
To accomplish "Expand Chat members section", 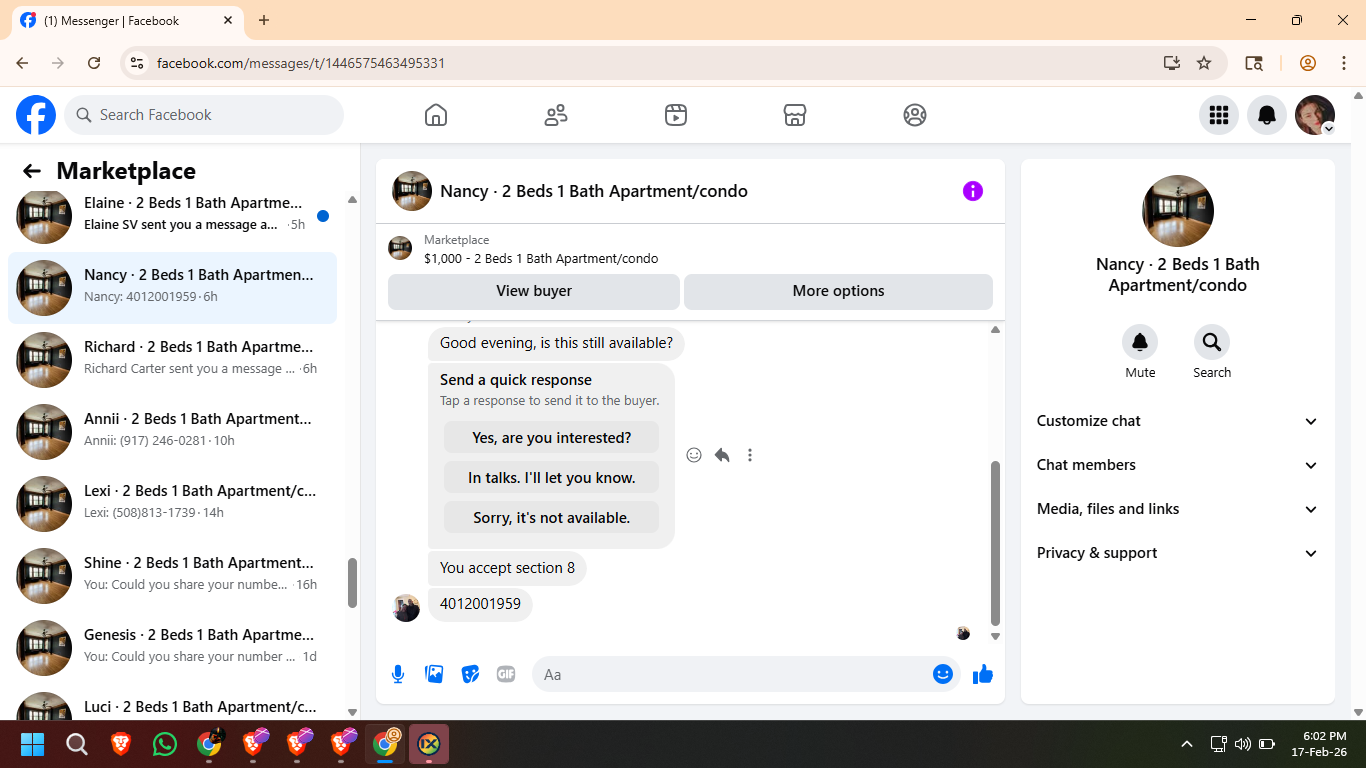I will coord(1178,465).
